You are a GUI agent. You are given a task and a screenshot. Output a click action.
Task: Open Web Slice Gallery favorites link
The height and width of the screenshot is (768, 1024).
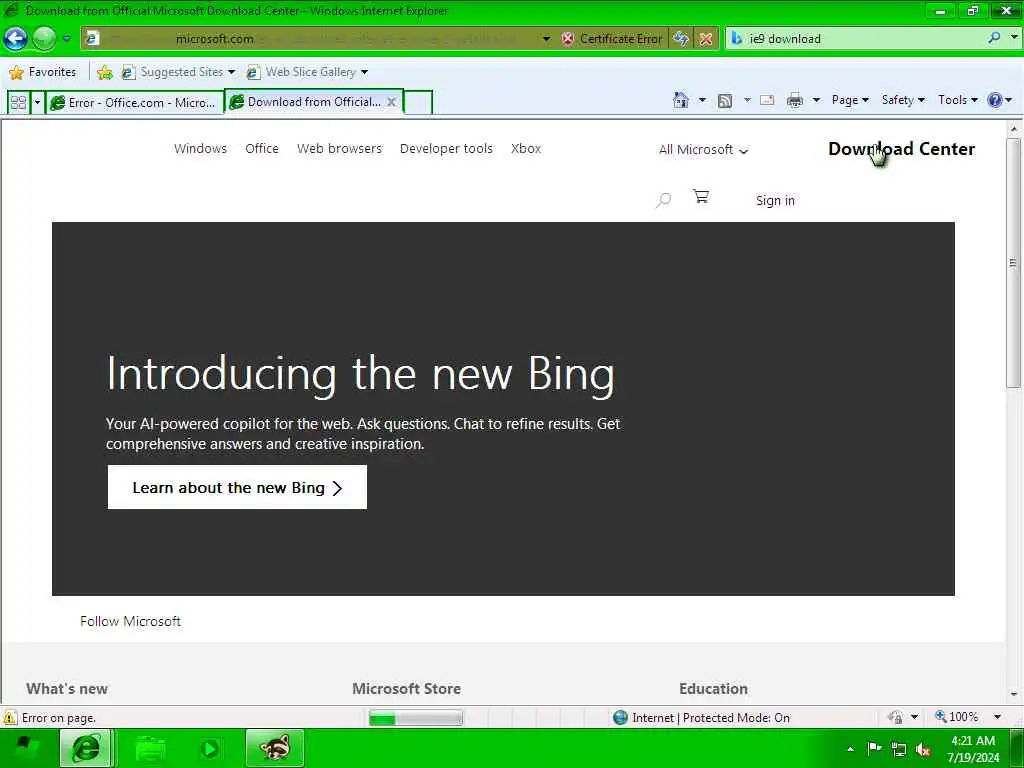(307, 72)
